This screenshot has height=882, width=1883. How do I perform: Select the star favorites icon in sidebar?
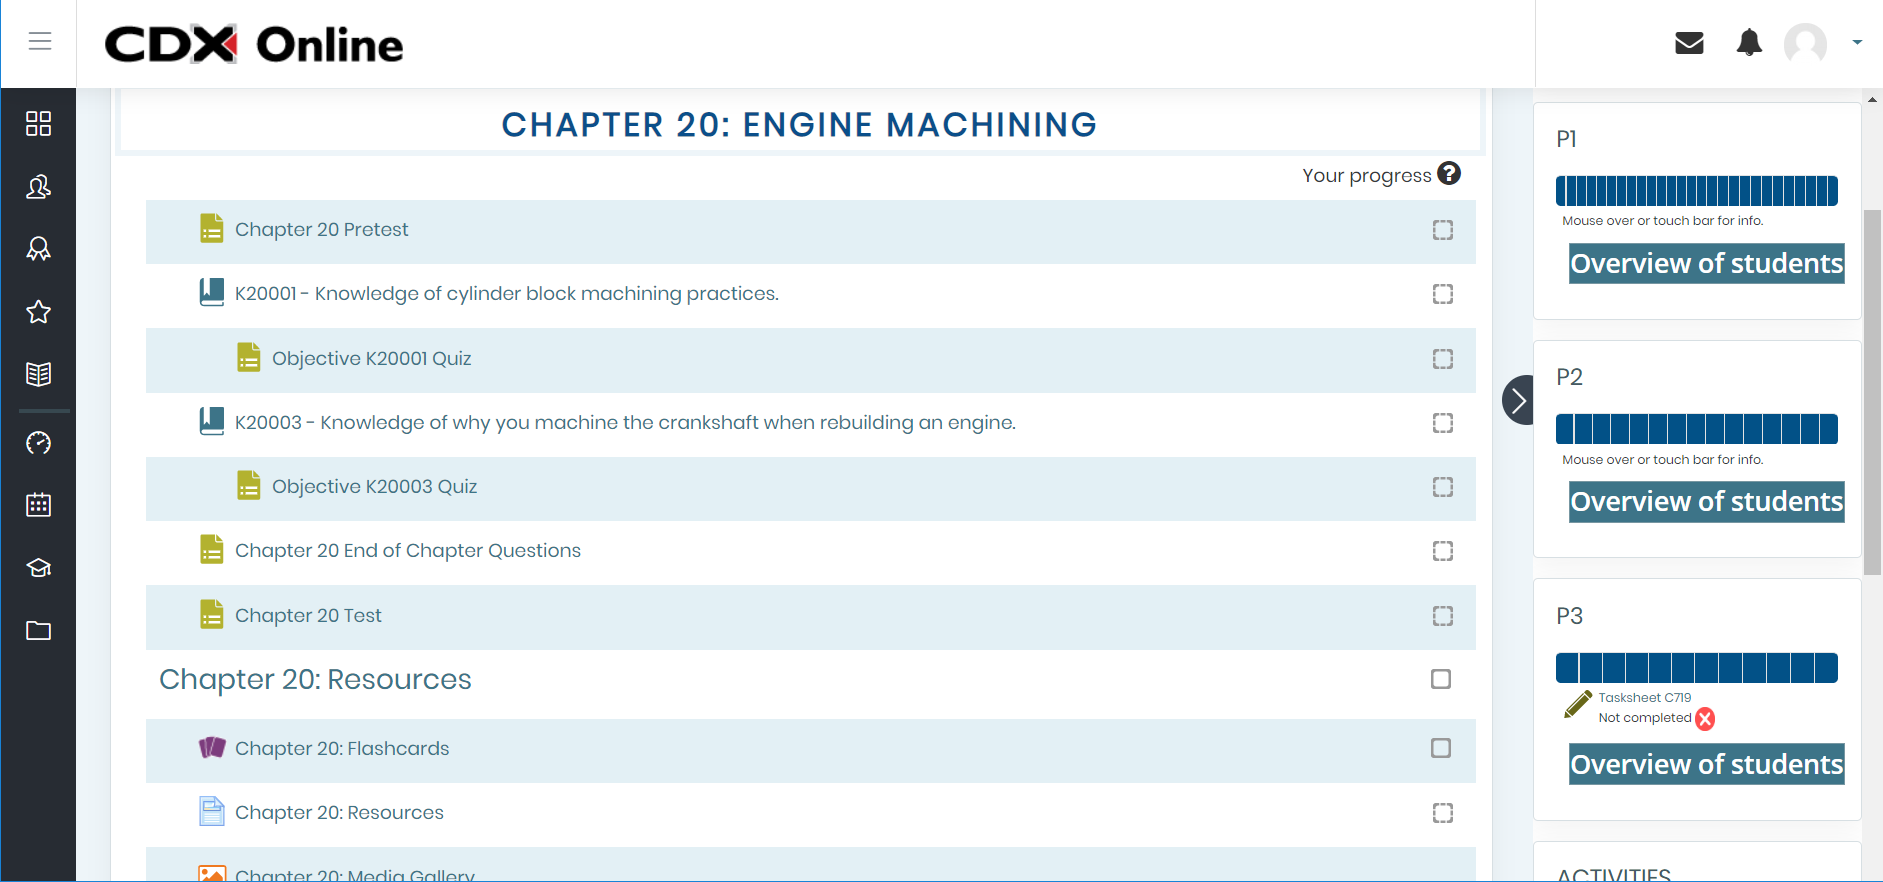(x=39, y=312)
